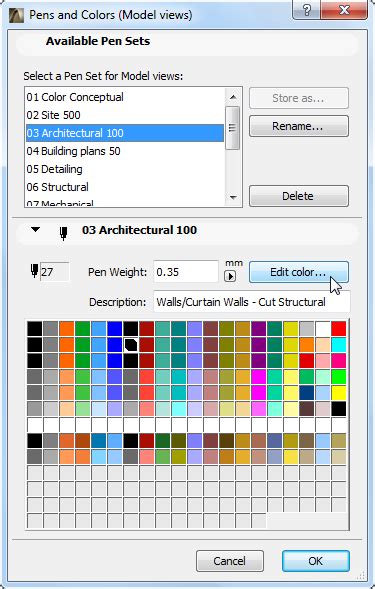Pick the purple swatch in the top row
Image resolution: width=375 pixels, height=589 pixels.
click(259, 329)
